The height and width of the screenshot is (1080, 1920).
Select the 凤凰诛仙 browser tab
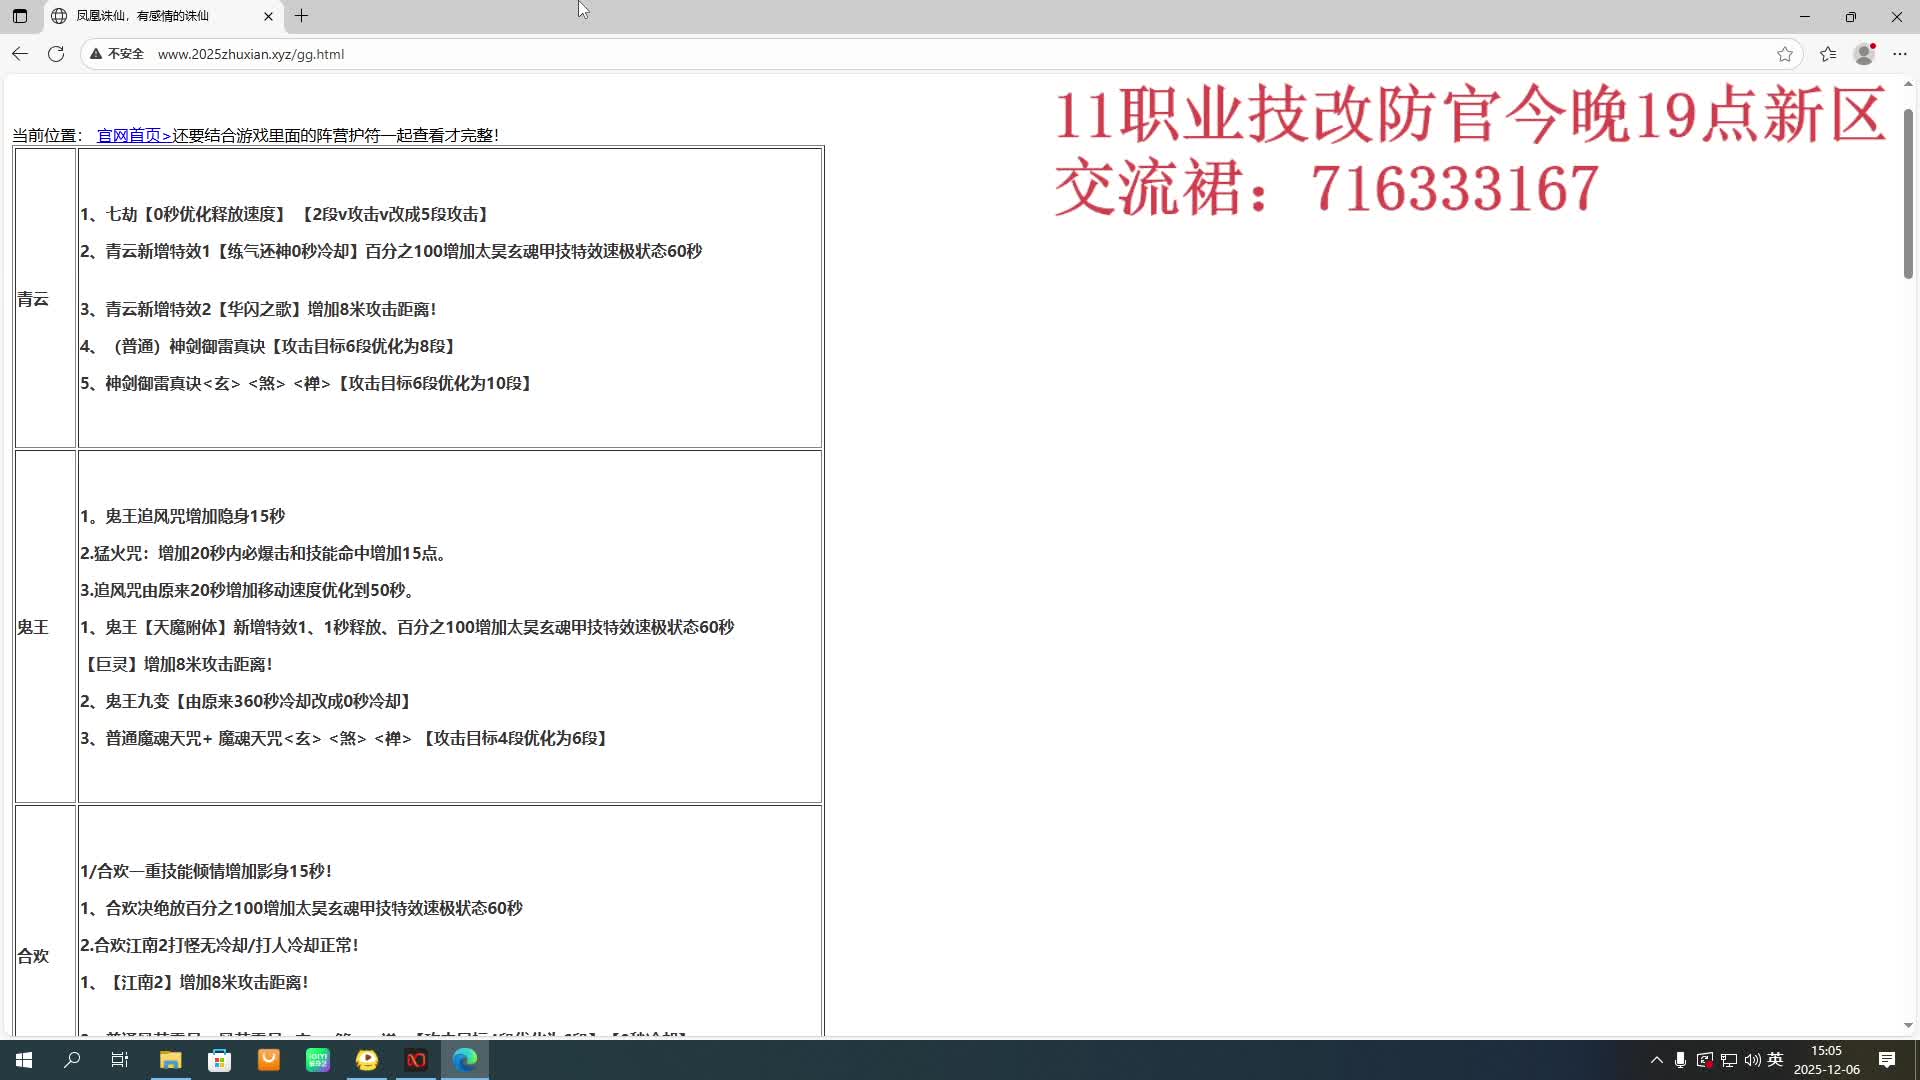[x=150, y=16]
